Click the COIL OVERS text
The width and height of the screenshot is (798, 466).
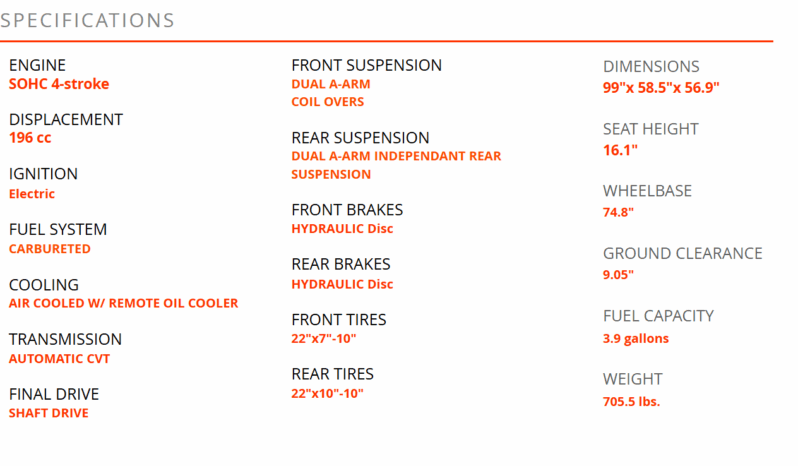[328, 102]
